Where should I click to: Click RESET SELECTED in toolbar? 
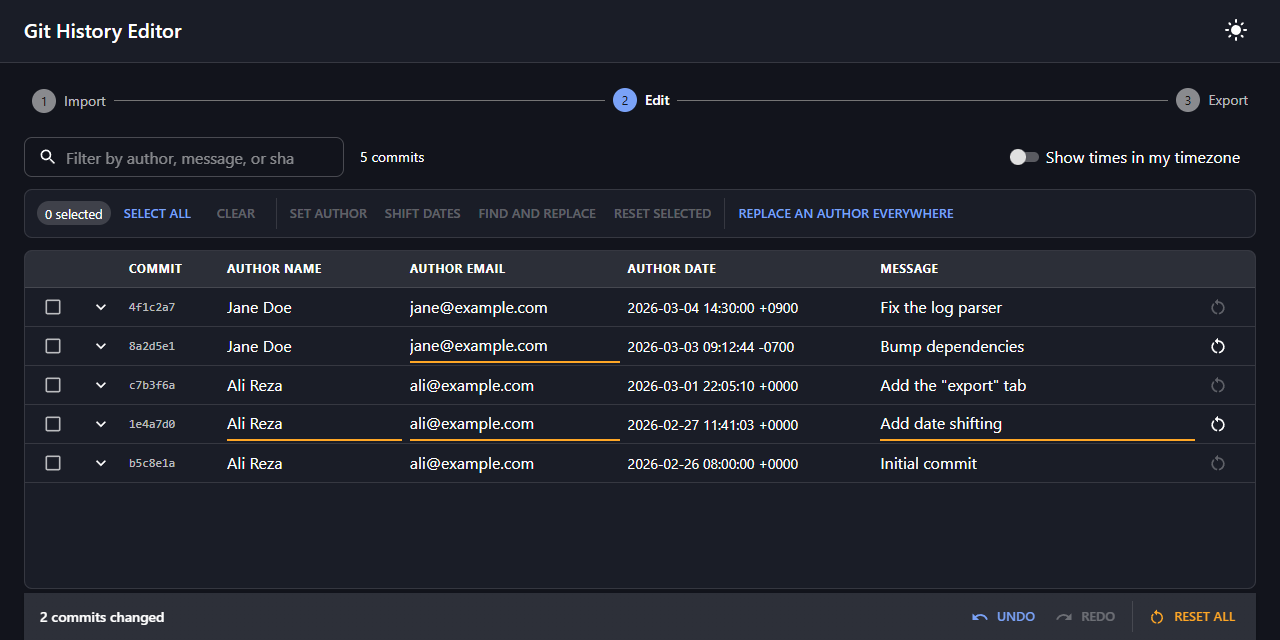pos(662,213)
